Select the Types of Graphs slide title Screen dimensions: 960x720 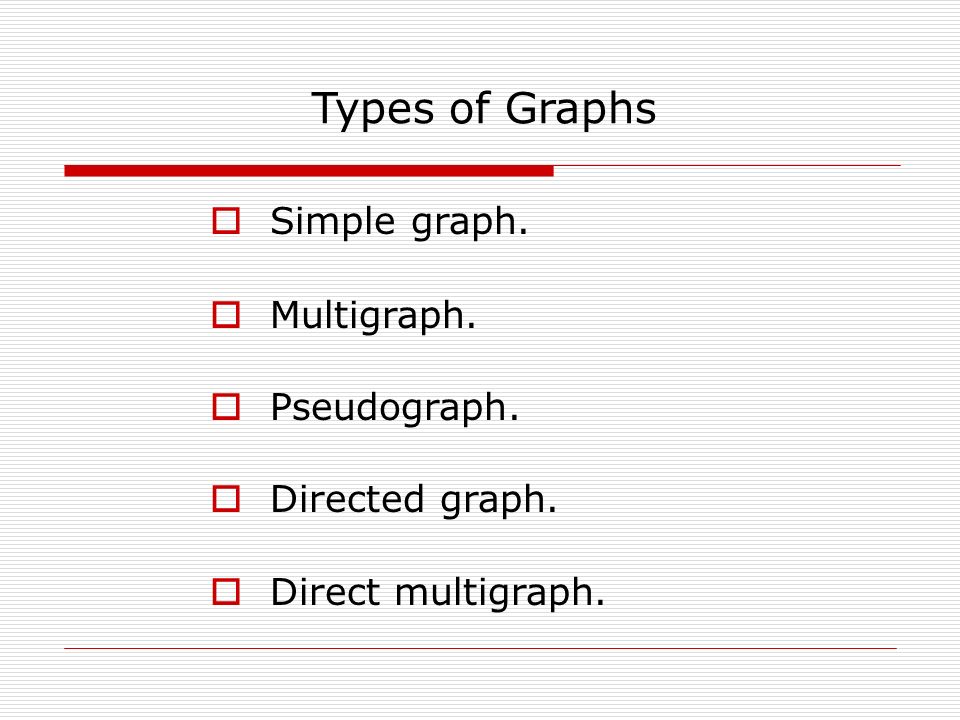pyautogui.click(x=484, y=110)
